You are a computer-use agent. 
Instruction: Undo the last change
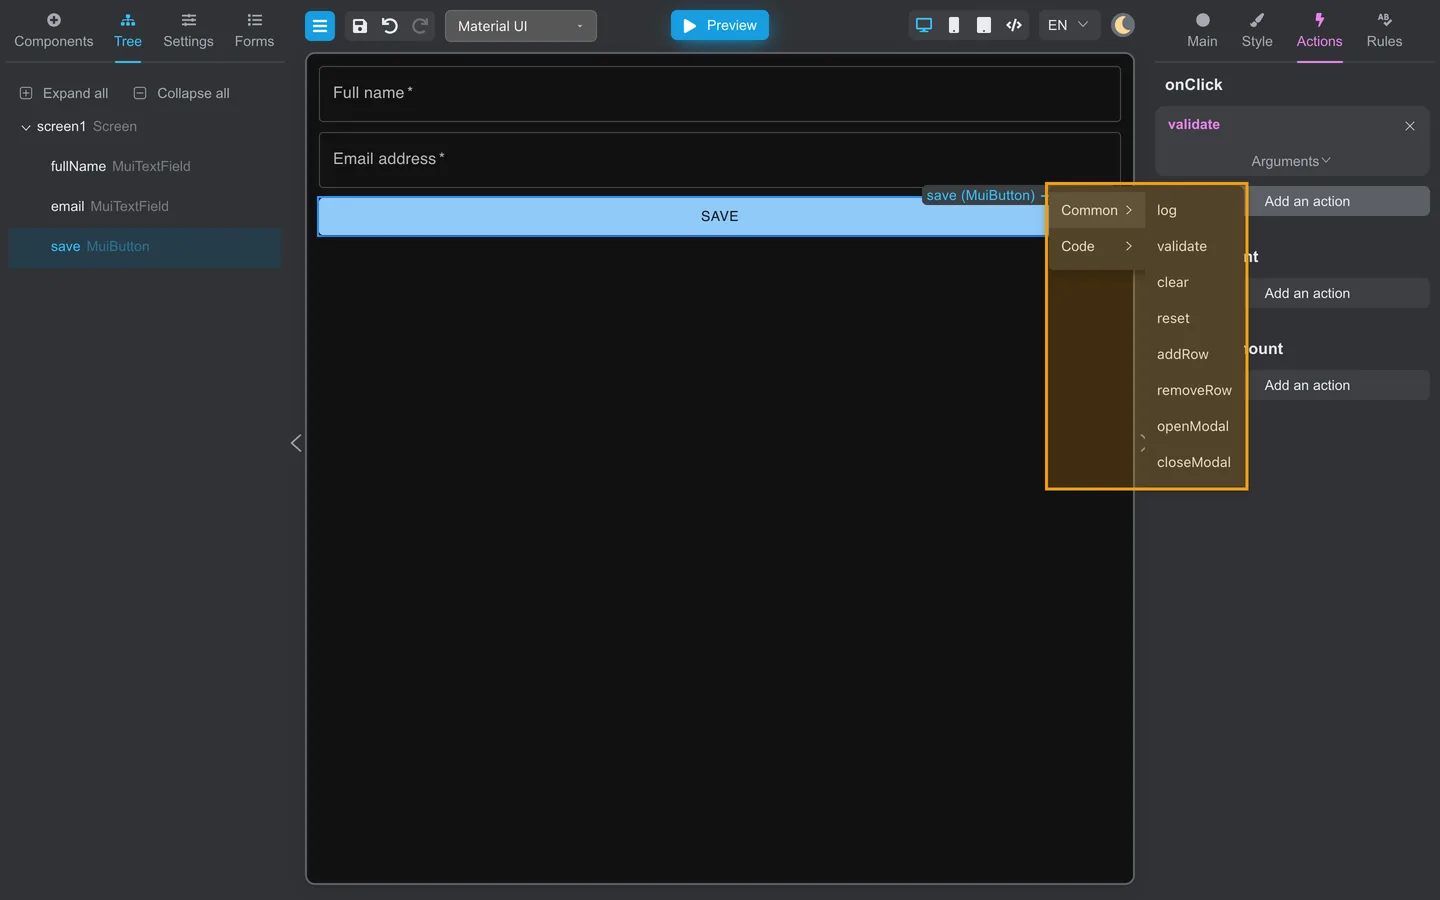pyautogui.click(x=390, y=26)
